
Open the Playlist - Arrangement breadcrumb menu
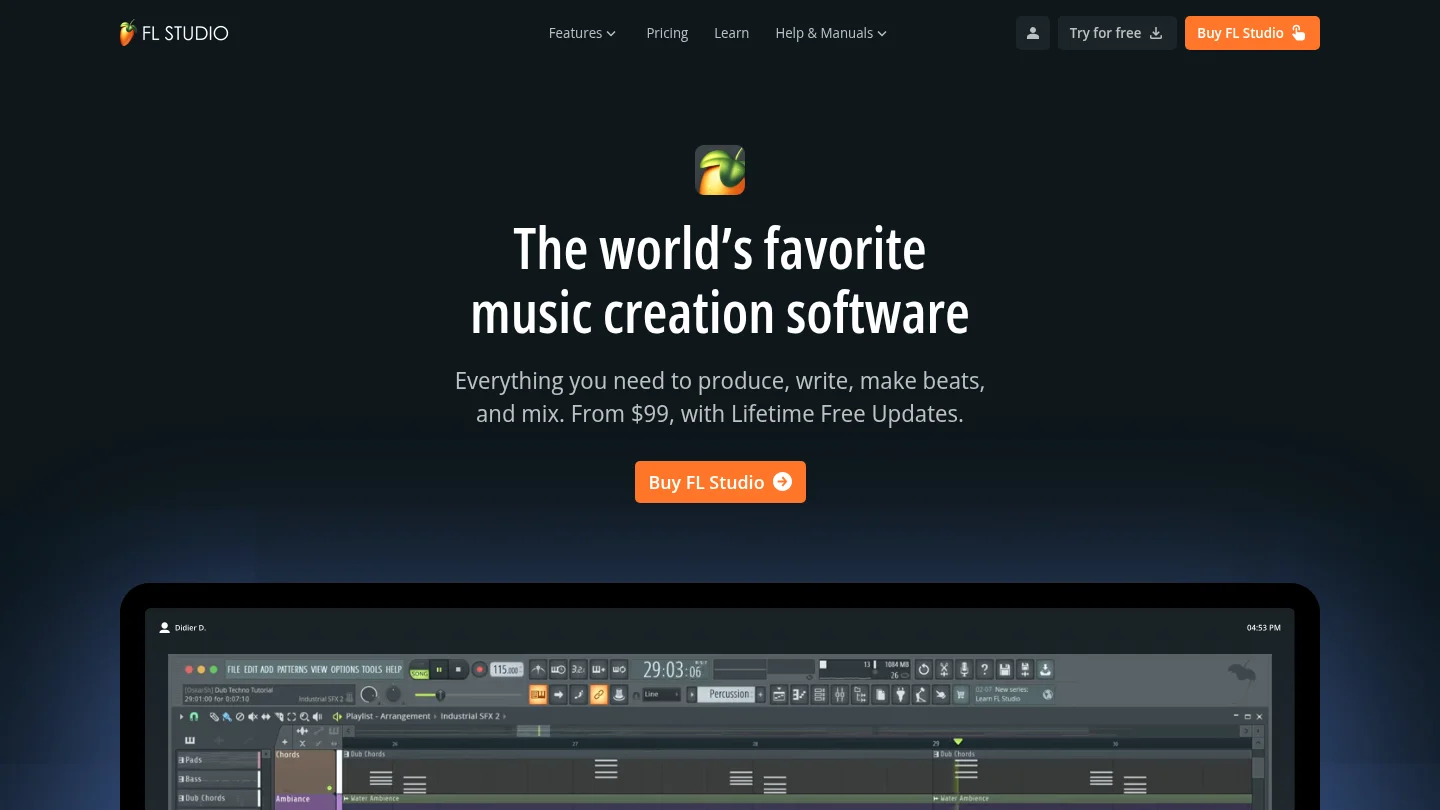point(388,716)
